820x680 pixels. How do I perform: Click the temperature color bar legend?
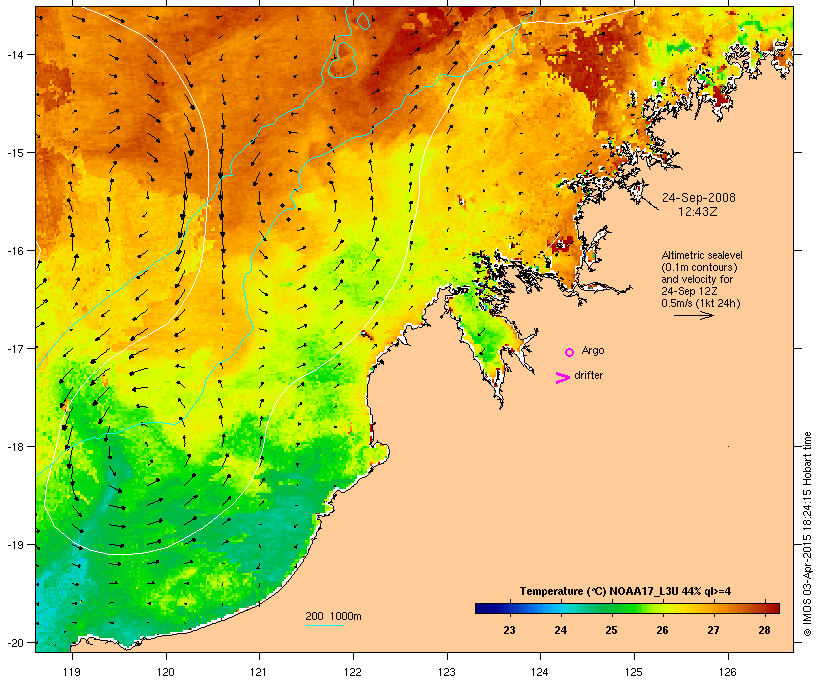(628, 608)
